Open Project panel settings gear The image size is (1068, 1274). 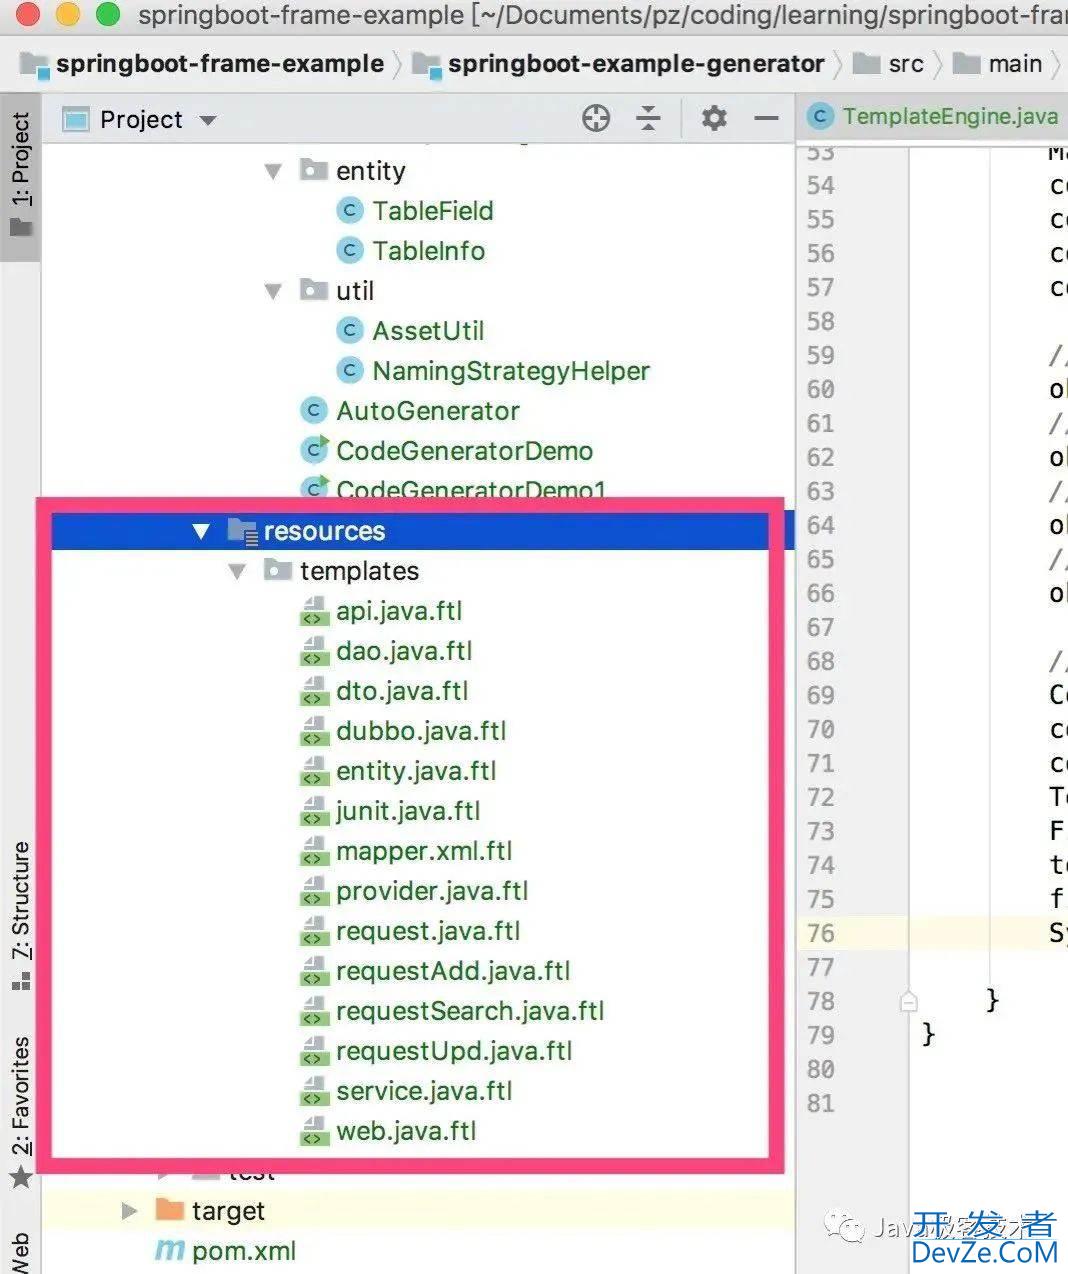[x=714, y=119]
